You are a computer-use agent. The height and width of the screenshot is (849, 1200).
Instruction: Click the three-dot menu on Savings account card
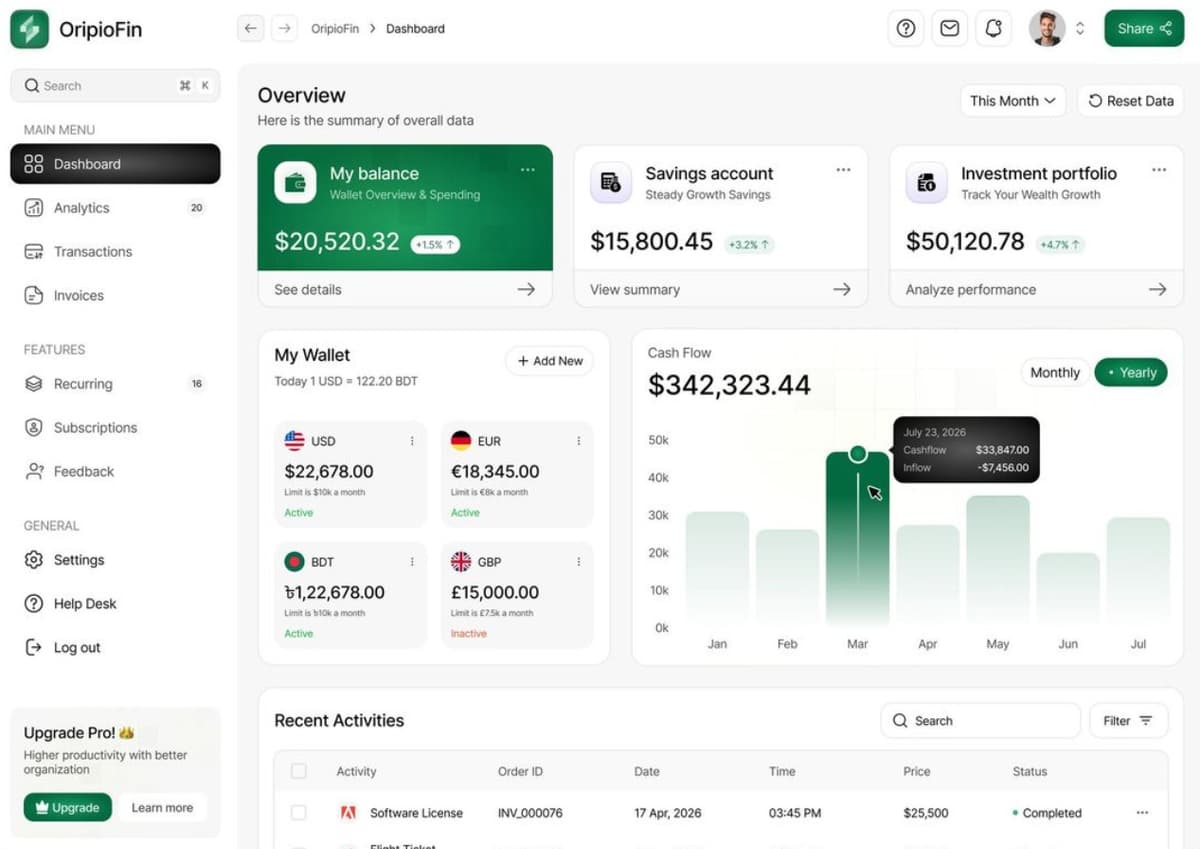point(843,170)
